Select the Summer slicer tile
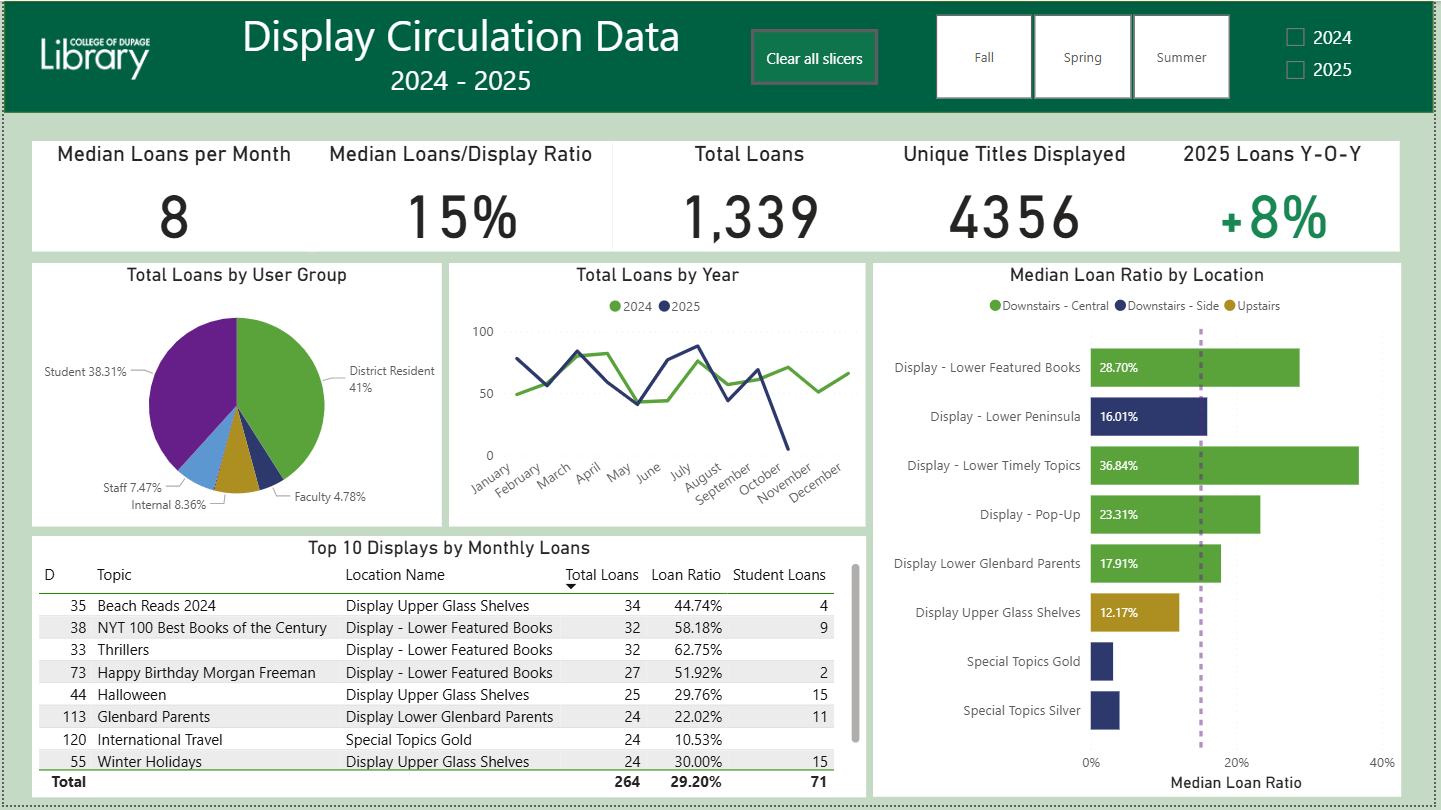1441x810 pixels. click(x=1181, y=57)
